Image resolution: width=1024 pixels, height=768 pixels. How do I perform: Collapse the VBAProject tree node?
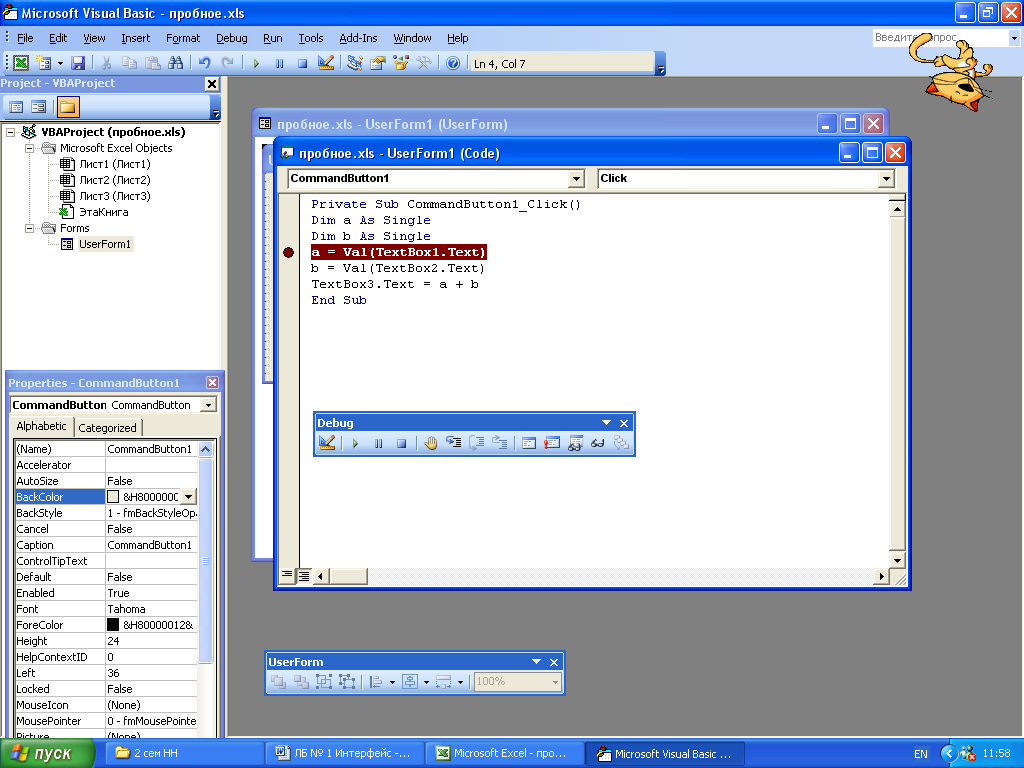pyautogui.click(x=10, y=132)
